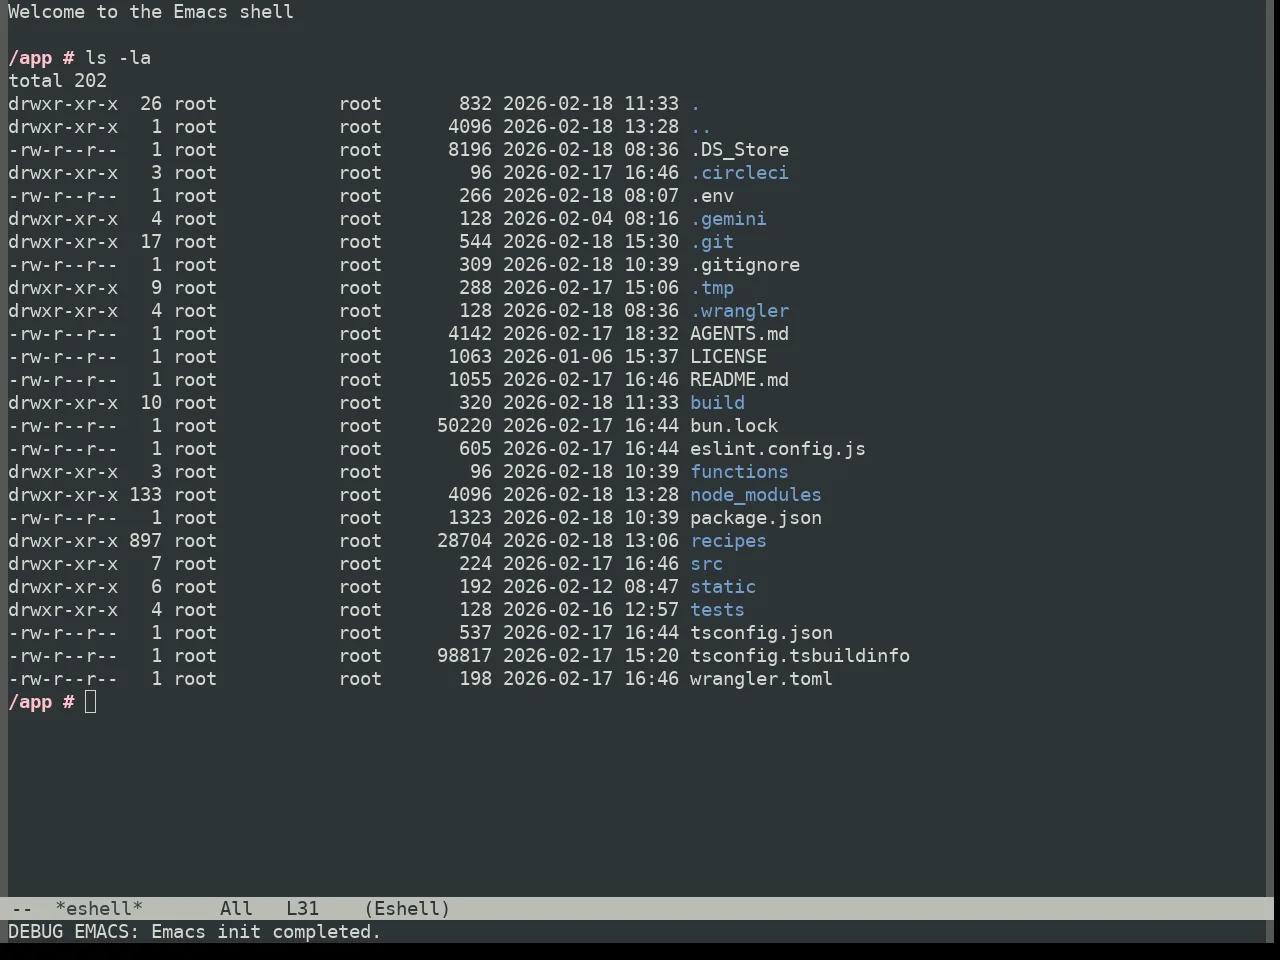Click the *eshell* buffer name in mode line
This screenshot has height=960, width=1280.
pyautogui.click(x=99, y=909)
